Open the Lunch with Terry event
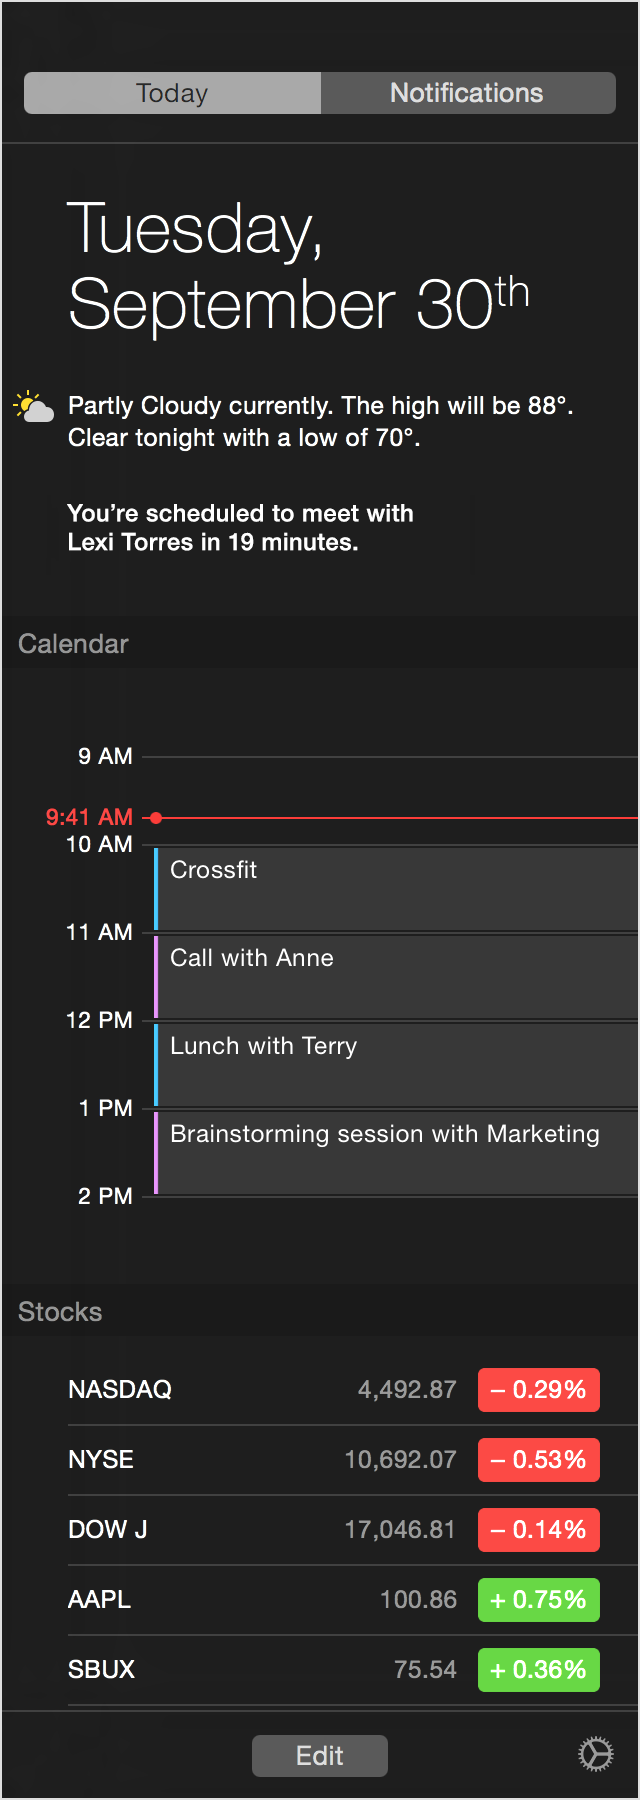 coord(396,1065)
